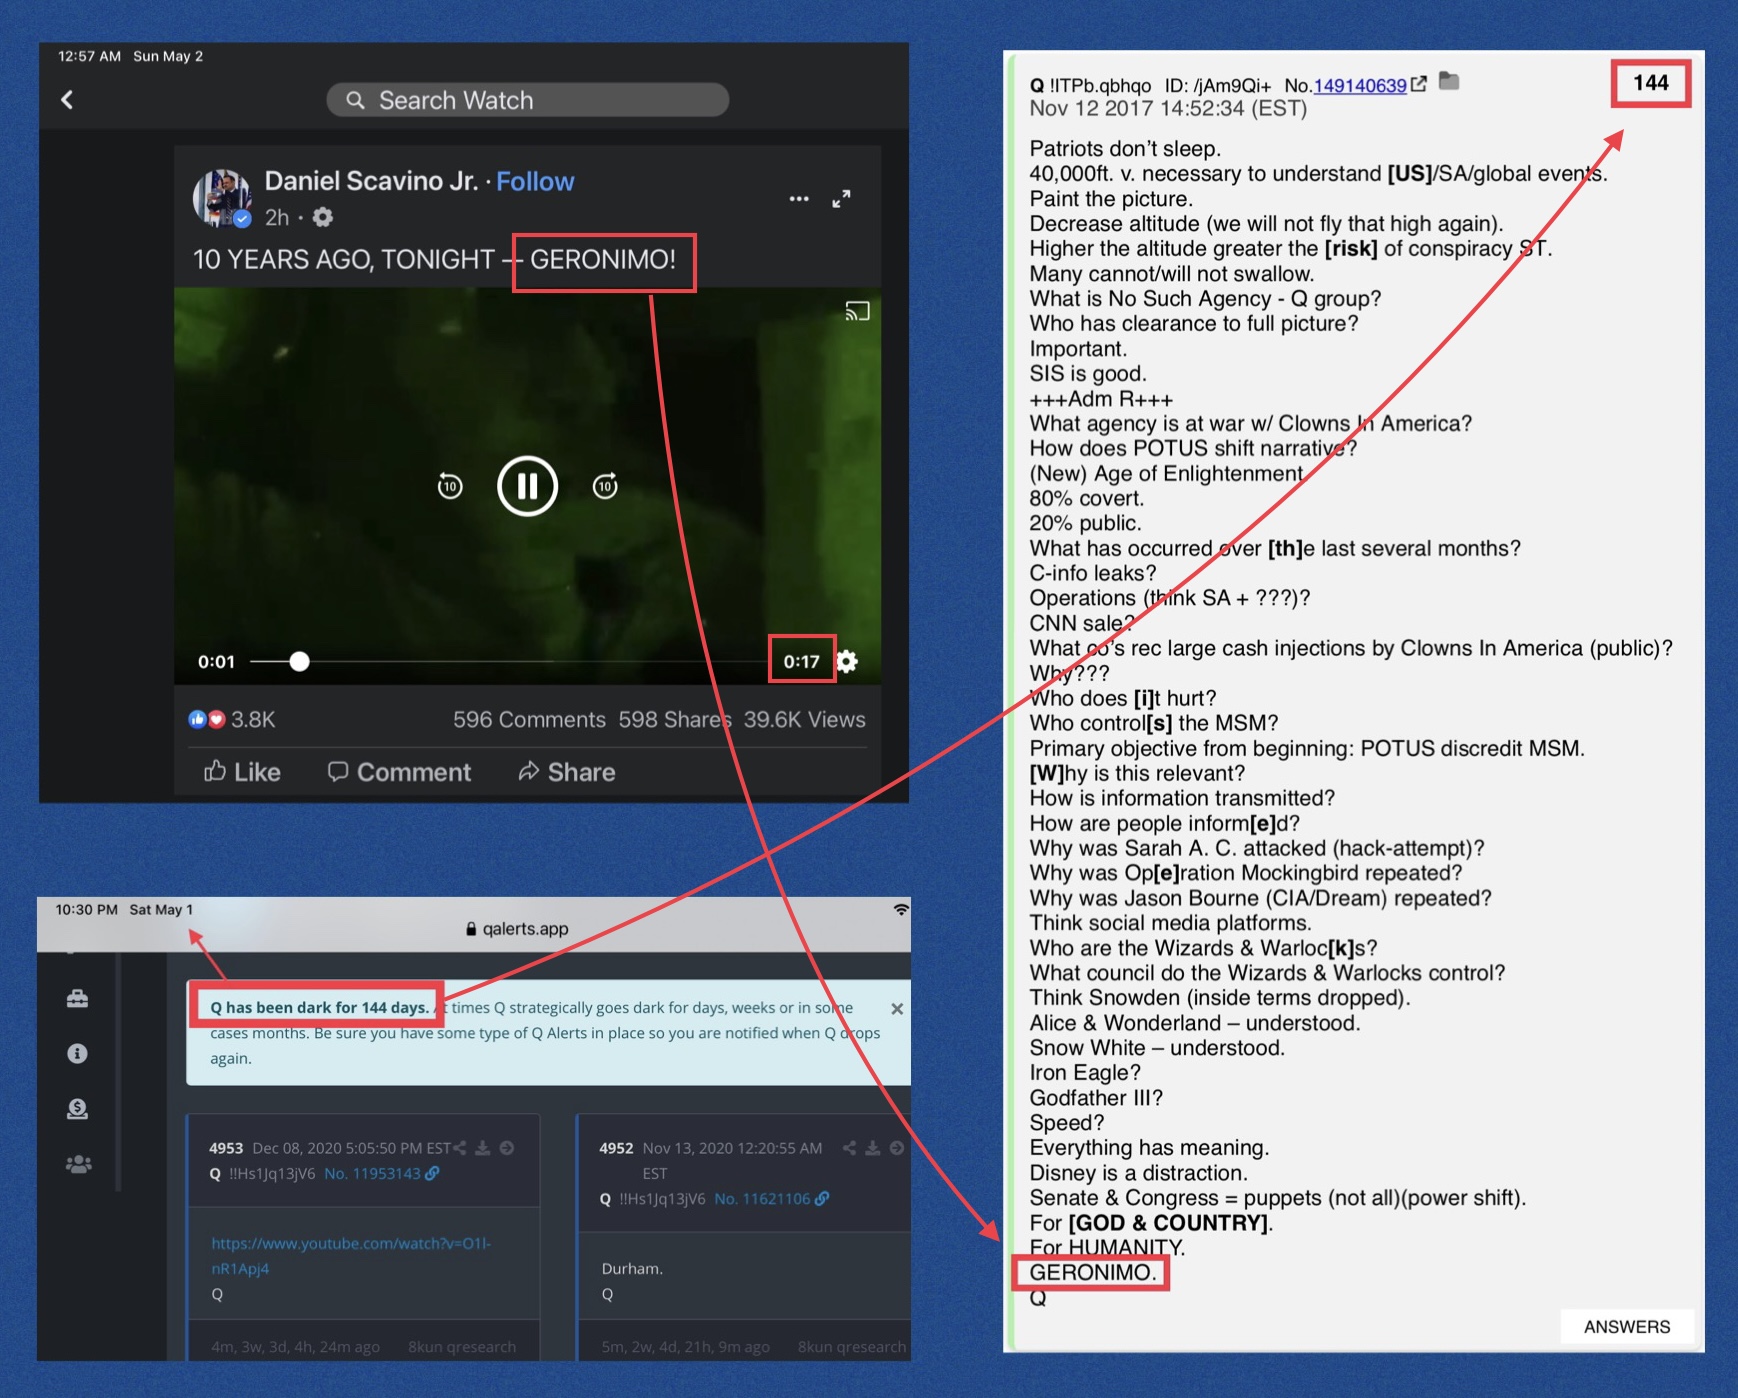Screen dimensions: 1738x1398
Task: Click the video progress scrubber knob
Action: [x=299, y=661]
